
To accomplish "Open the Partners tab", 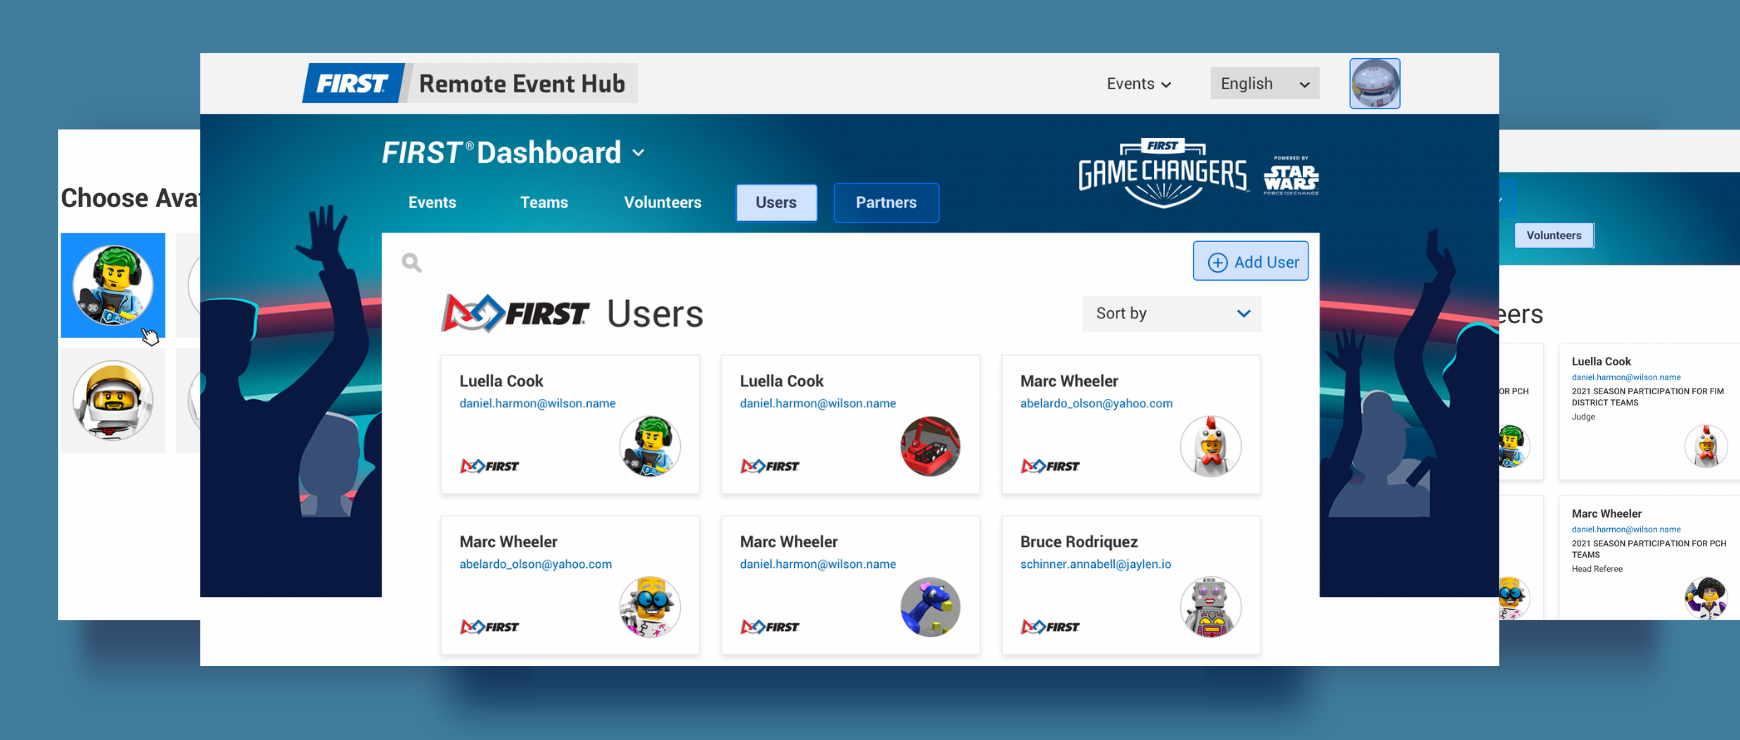I will click(886, 203).
